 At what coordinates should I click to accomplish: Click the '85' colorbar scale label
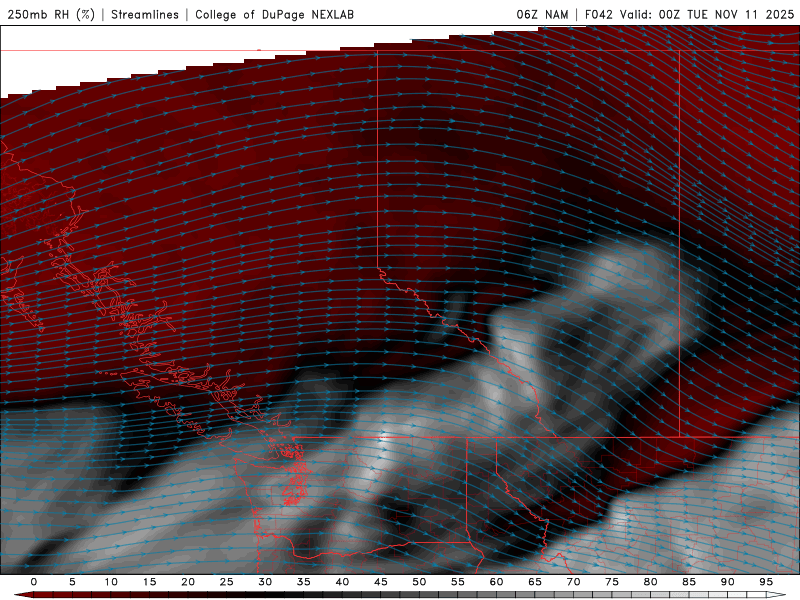(689, 582)
